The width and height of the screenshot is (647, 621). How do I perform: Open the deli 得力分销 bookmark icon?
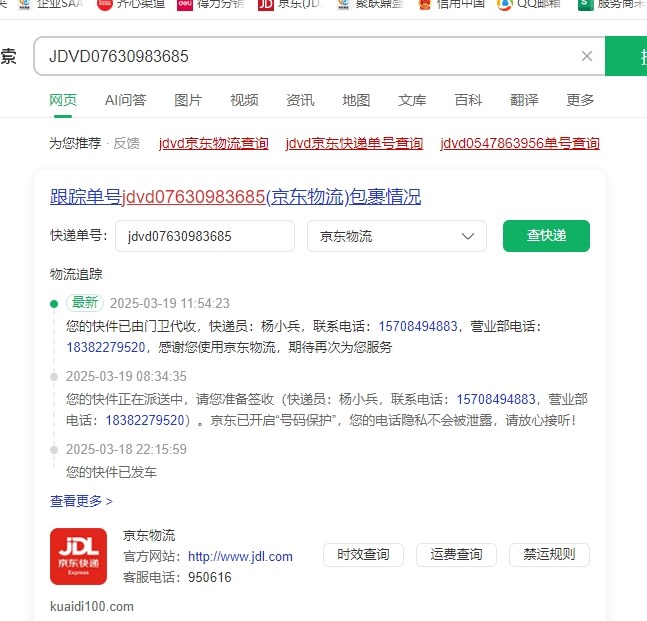[x=184, y=4]
